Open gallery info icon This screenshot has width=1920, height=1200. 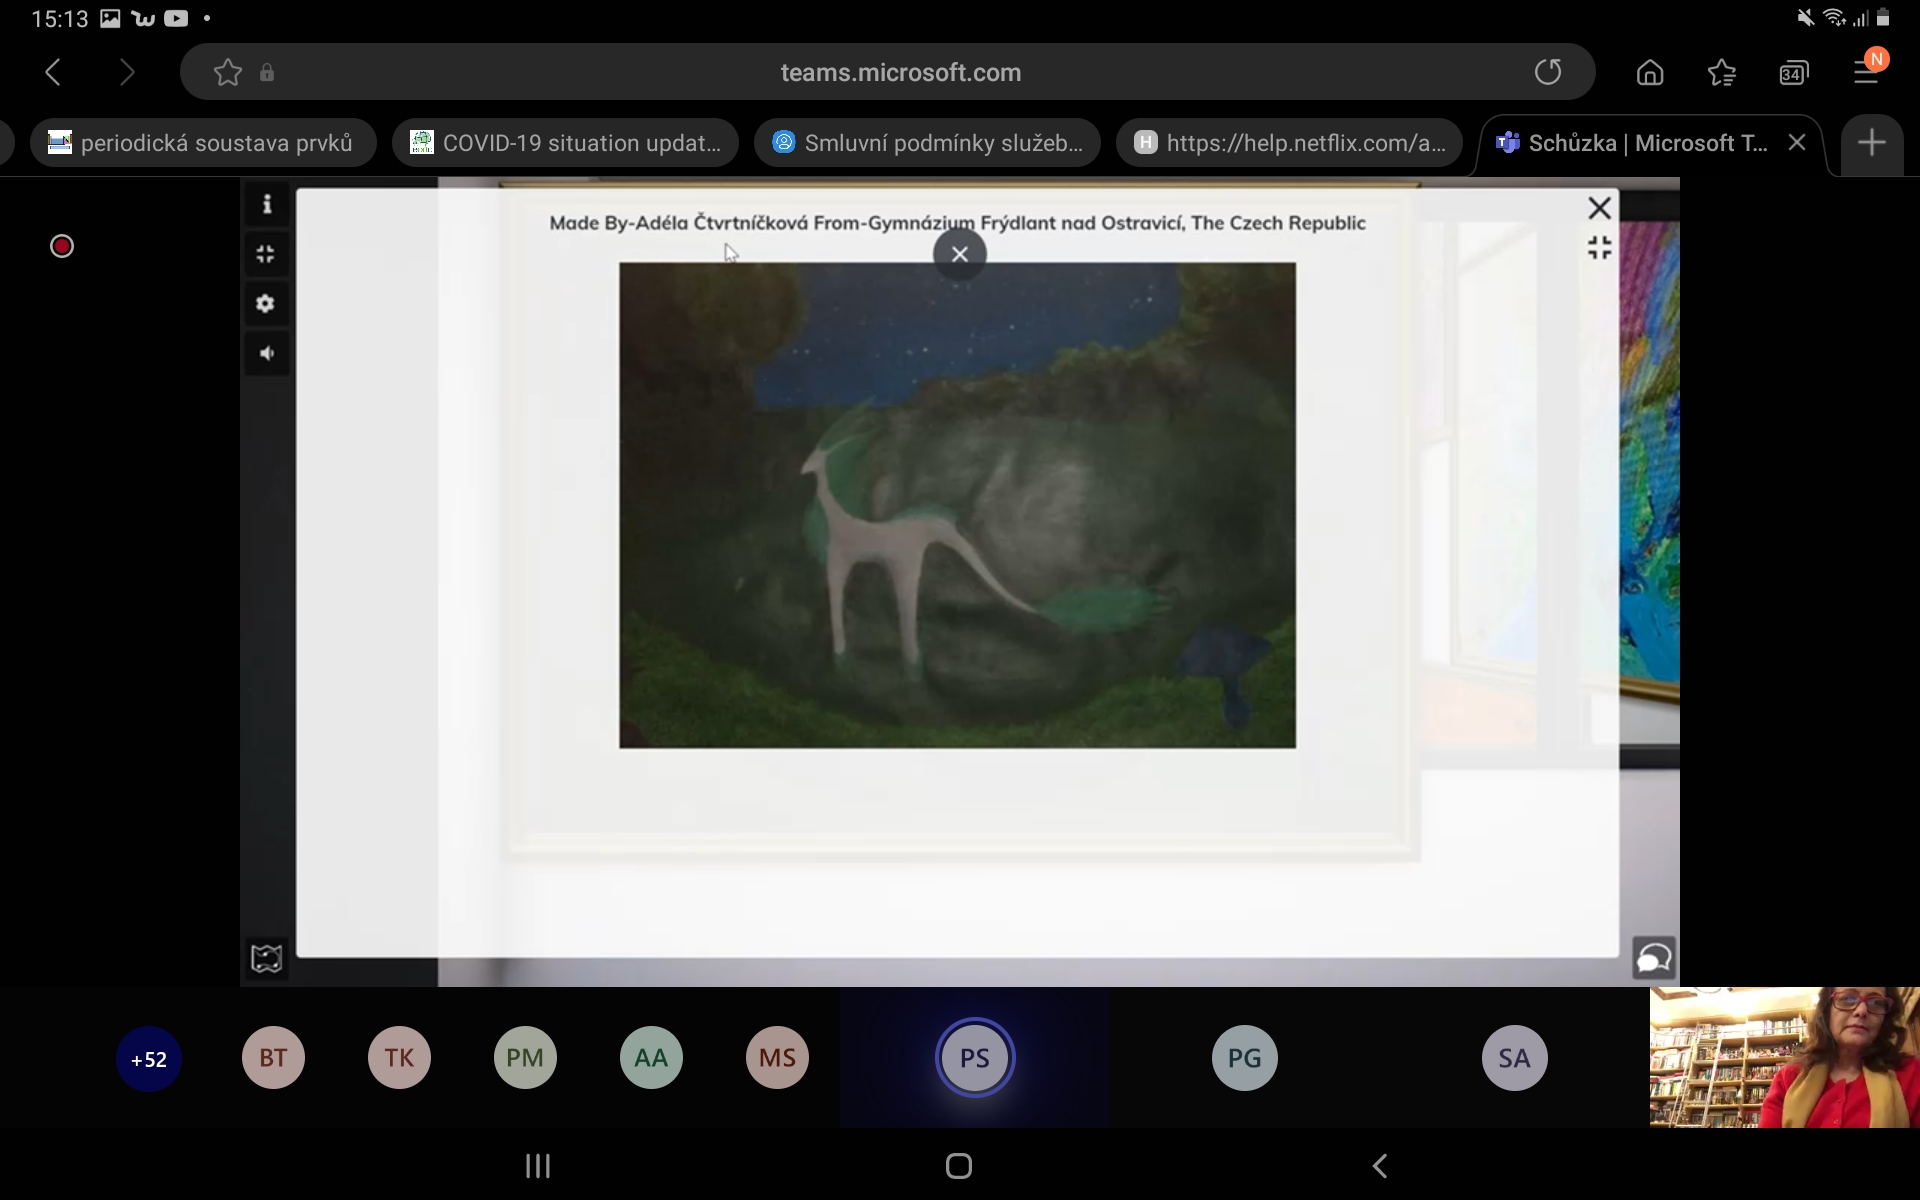point(266,204)
